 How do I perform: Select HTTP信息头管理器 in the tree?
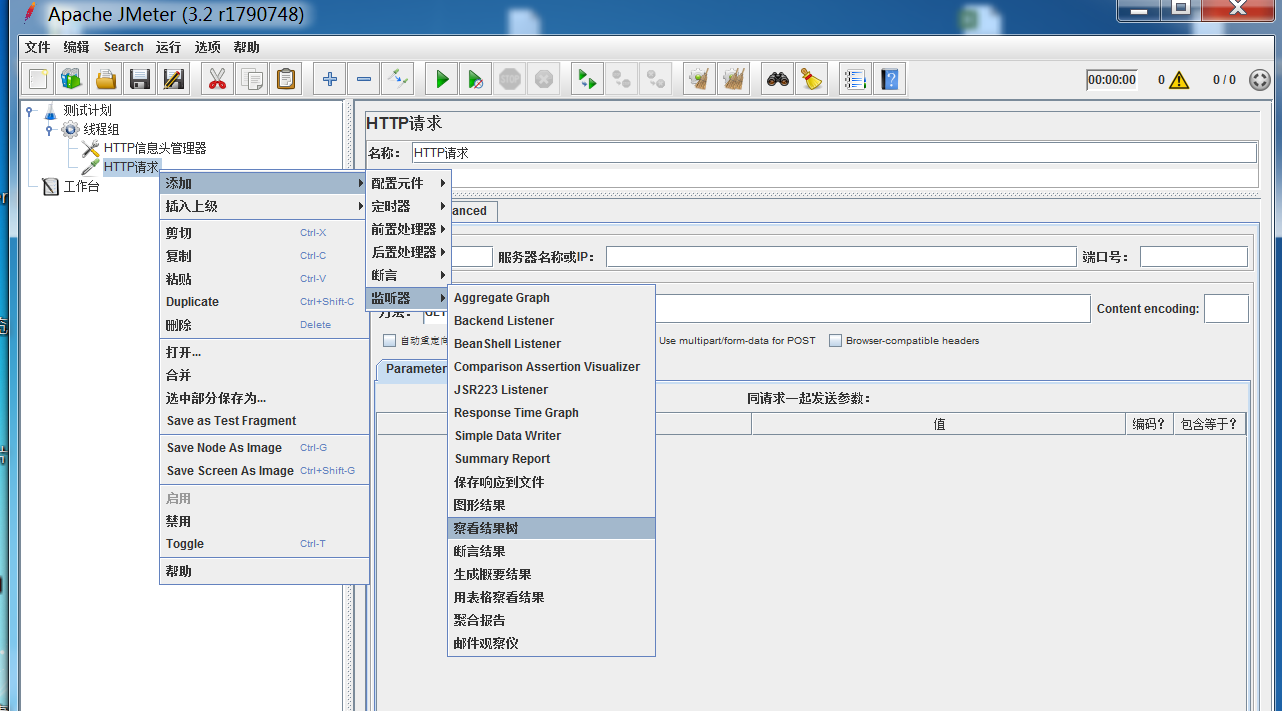155,148
